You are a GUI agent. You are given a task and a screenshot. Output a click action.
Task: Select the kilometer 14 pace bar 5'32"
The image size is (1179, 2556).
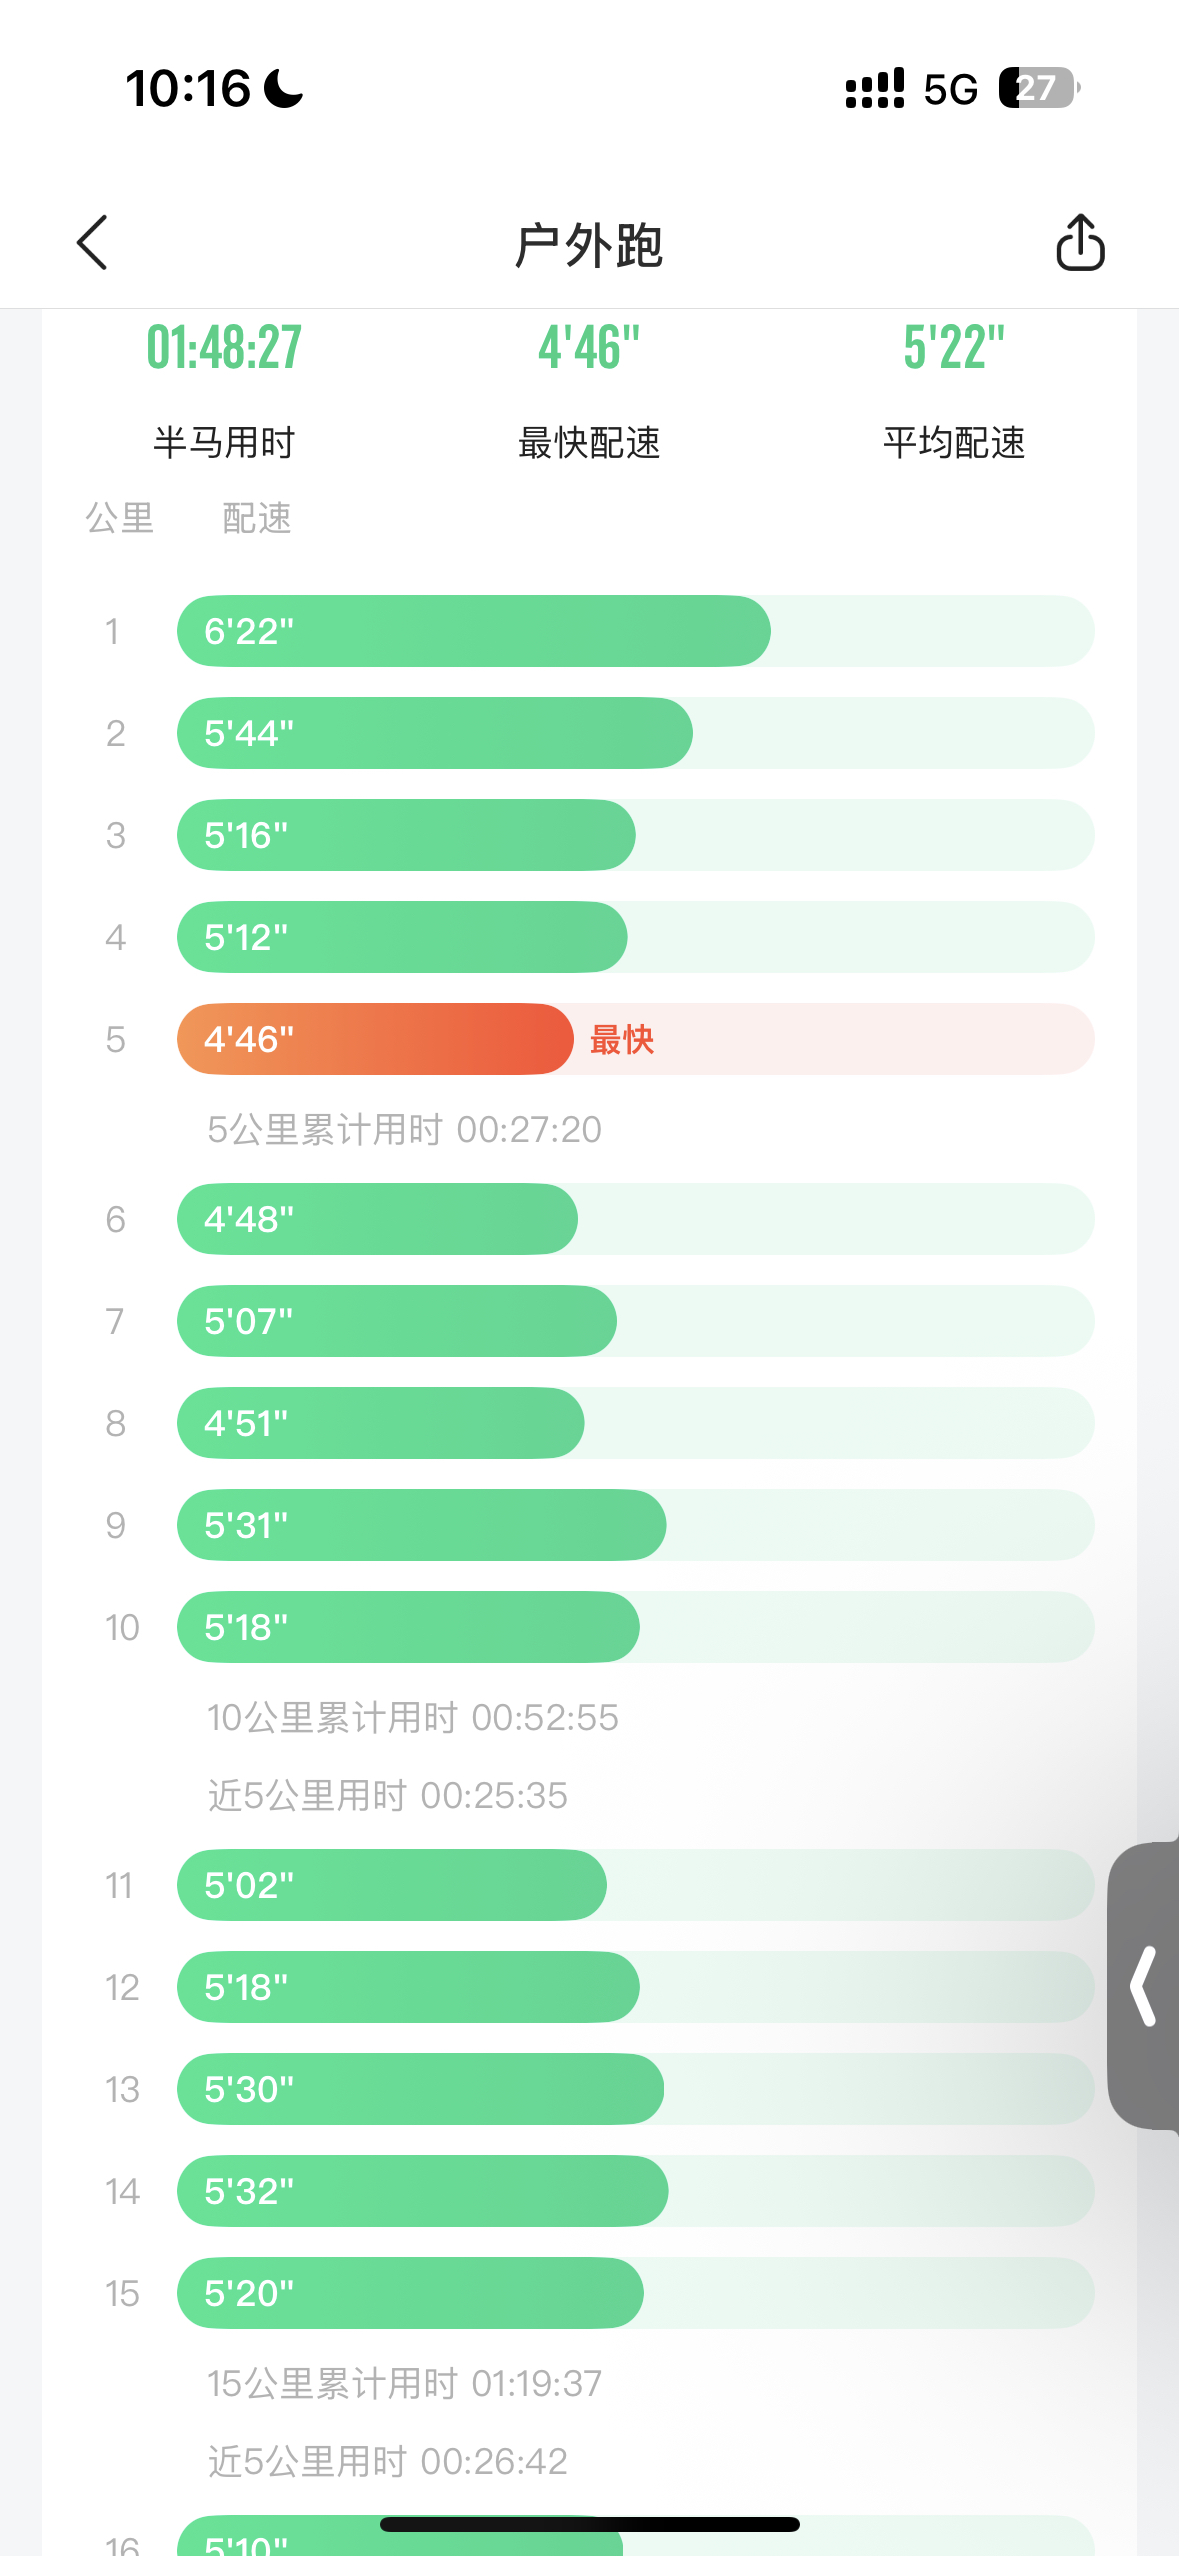pos(422,2191)
